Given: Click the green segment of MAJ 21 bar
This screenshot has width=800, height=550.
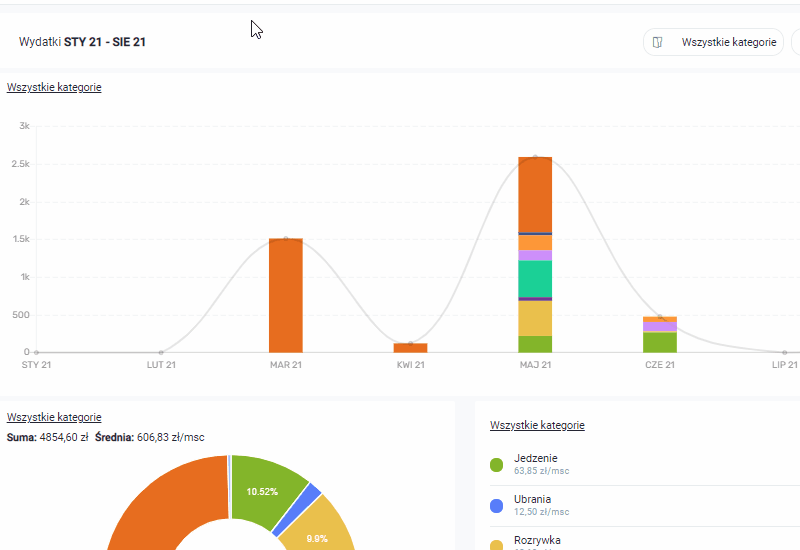Looking at the screenshot, I should click(x=535, y=344).
